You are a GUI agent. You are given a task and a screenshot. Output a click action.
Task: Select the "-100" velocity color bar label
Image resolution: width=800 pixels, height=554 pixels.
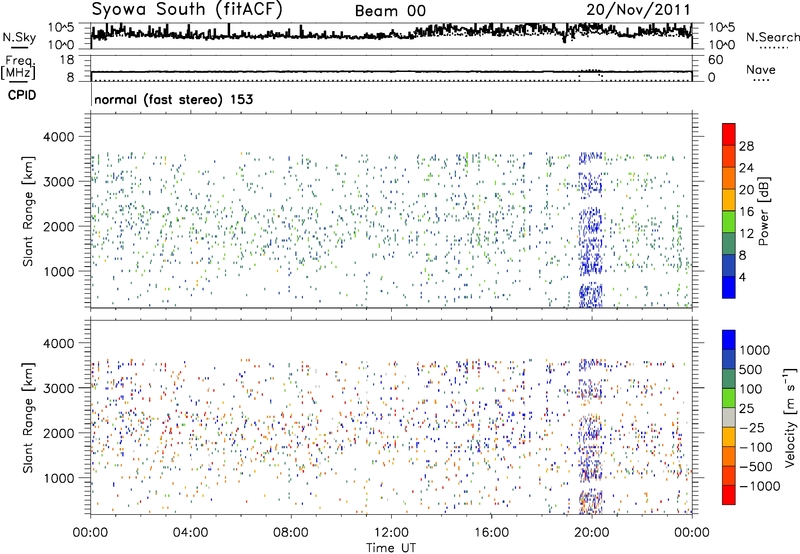756,447
